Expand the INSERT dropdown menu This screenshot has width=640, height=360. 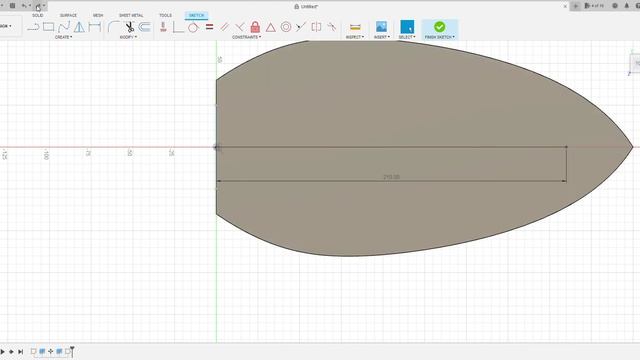[x=382, y=37]
